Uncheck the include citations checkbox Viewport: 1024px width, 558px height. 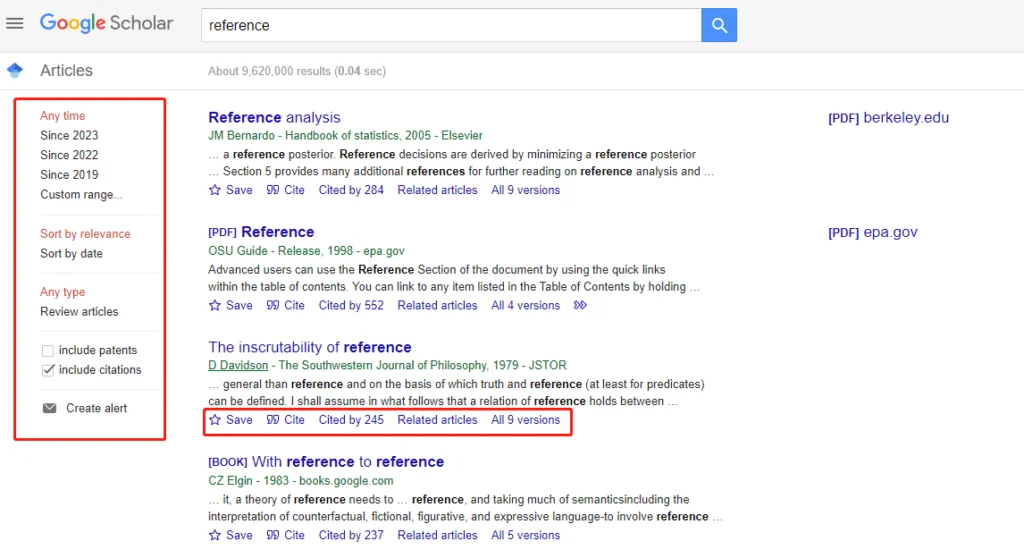[x=48, y=370]
